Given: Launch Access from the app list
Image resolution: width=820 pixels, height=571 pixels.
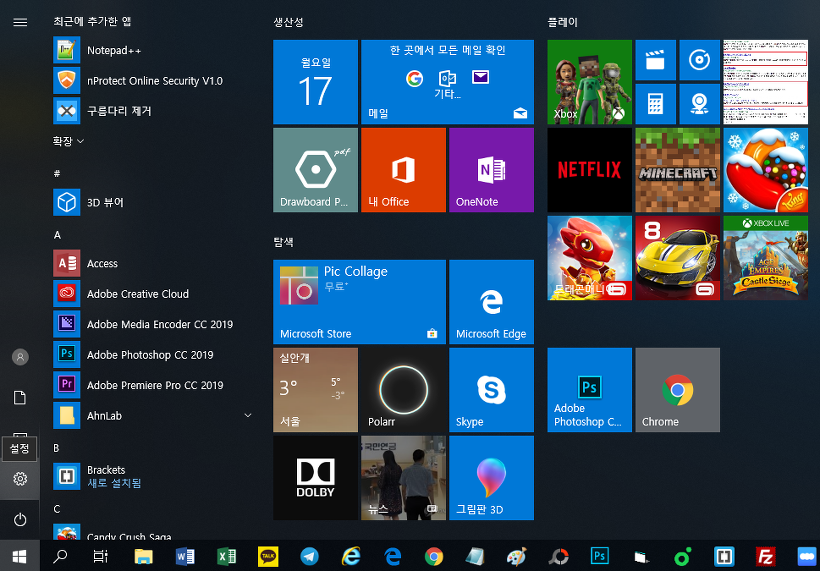Looking at the screenshot, I should (152, 263).
